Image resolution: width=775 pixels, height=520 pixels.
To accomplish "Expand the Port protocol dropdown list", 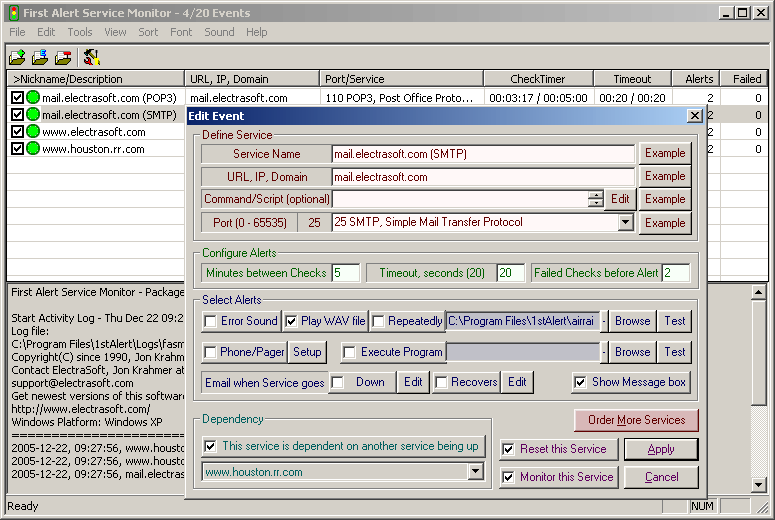I will click(626, 223).
